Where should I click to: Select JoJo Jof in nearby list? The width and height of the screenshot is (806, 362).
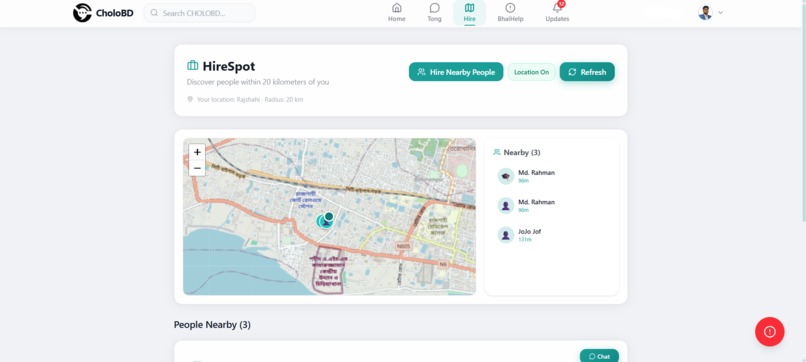(551, 235)
